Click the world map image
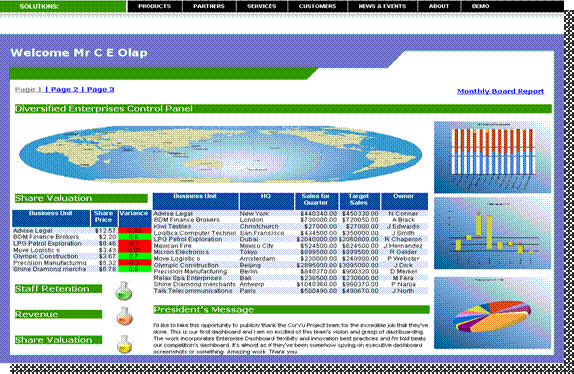 coord(221,154)
